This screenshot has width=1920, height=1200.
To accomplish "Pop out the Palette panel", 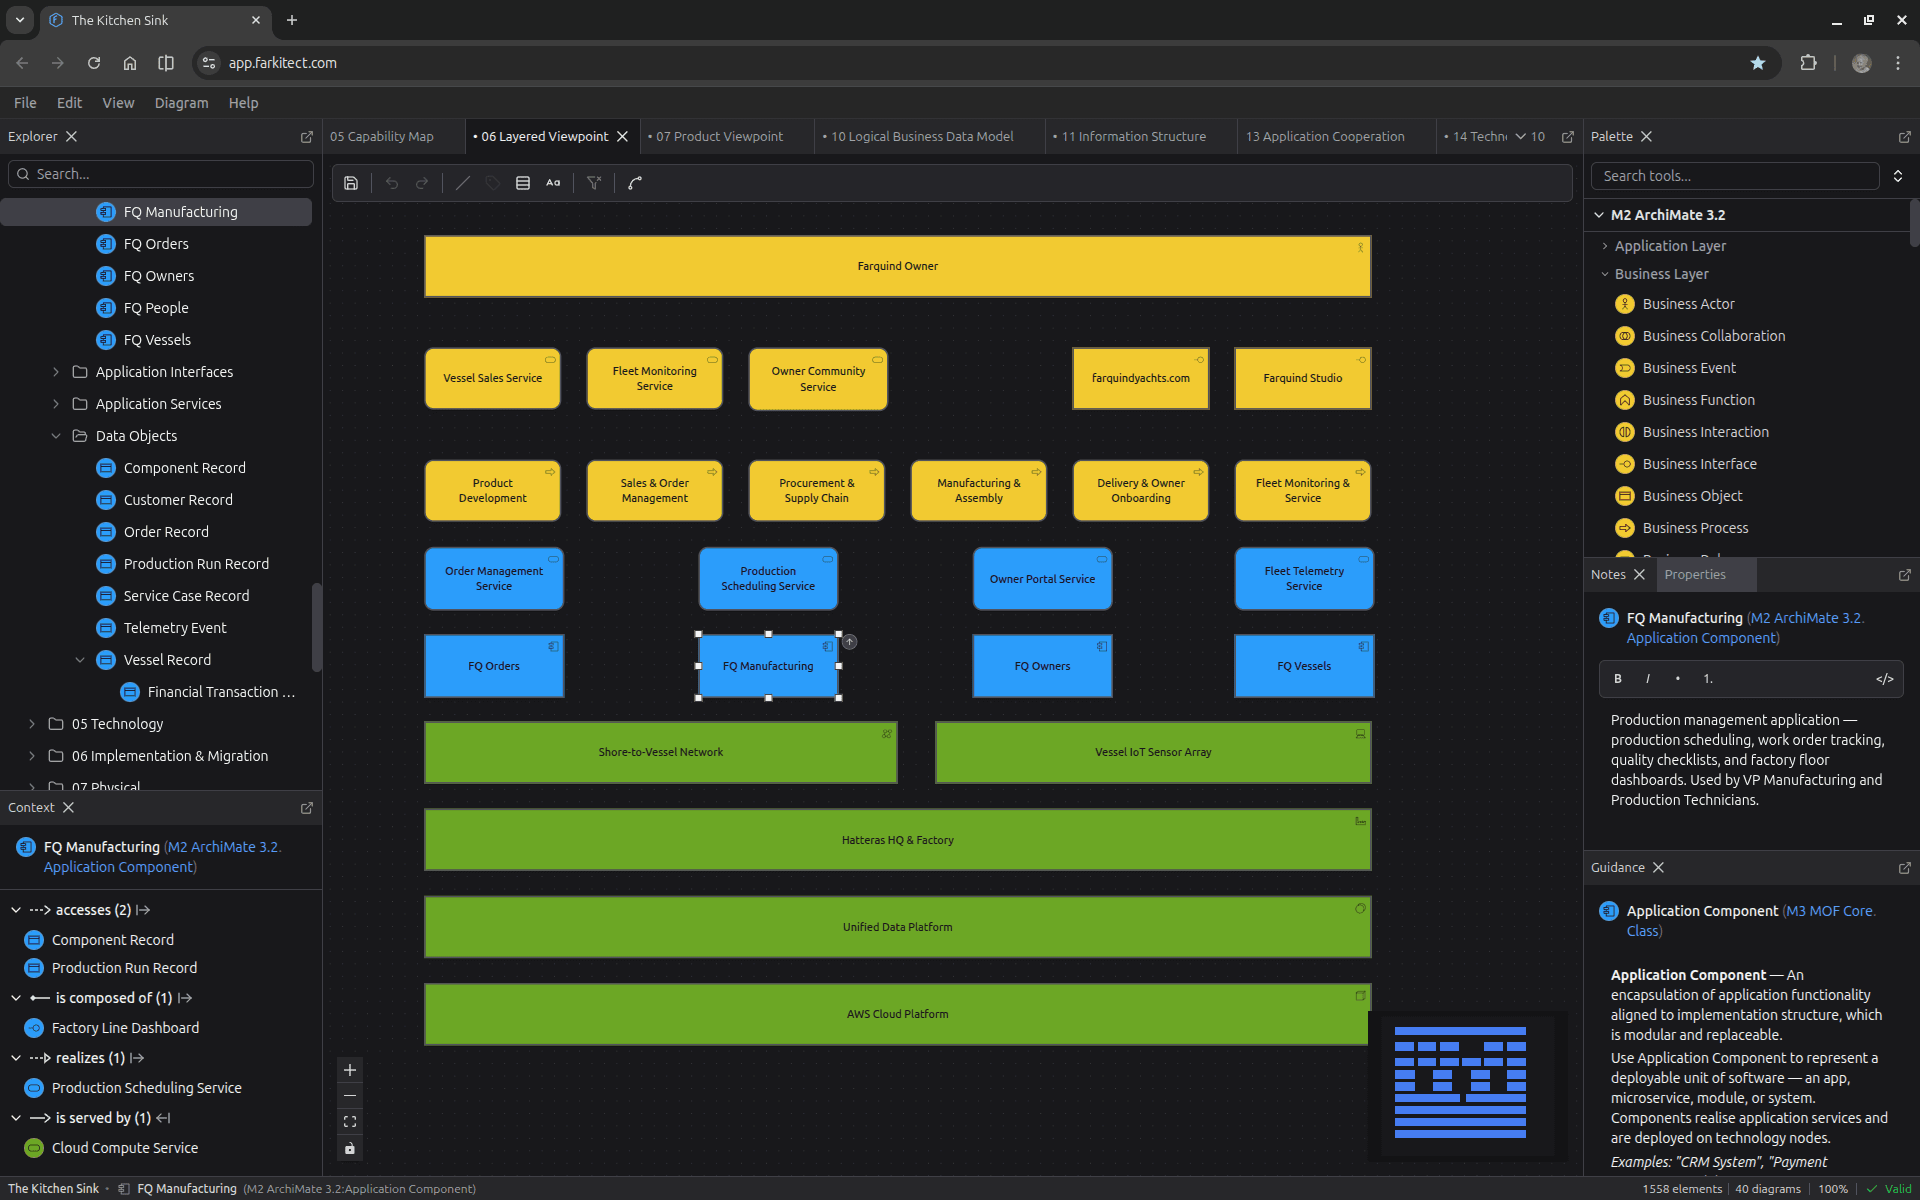I will [x=1904, y=137].
